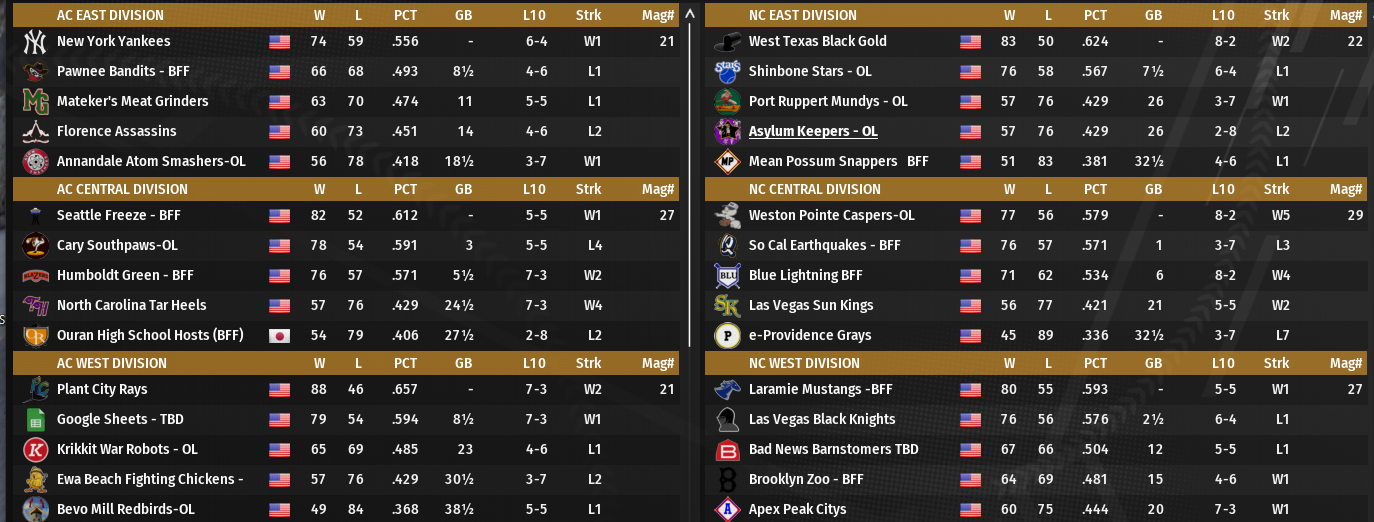Click the e-Providence Grays logo
1374x522 pixels.
(727, 336)
